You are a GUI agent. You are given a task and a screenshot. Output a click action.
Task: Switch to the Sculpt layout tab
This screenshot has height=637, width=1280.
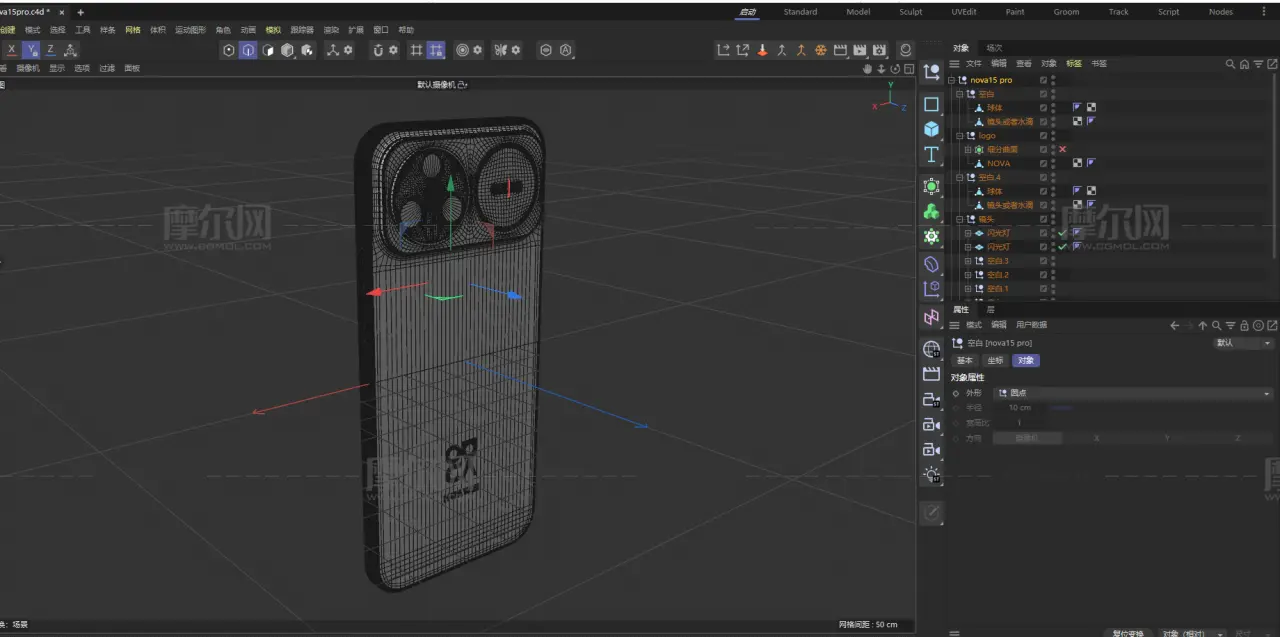(910, 12)
